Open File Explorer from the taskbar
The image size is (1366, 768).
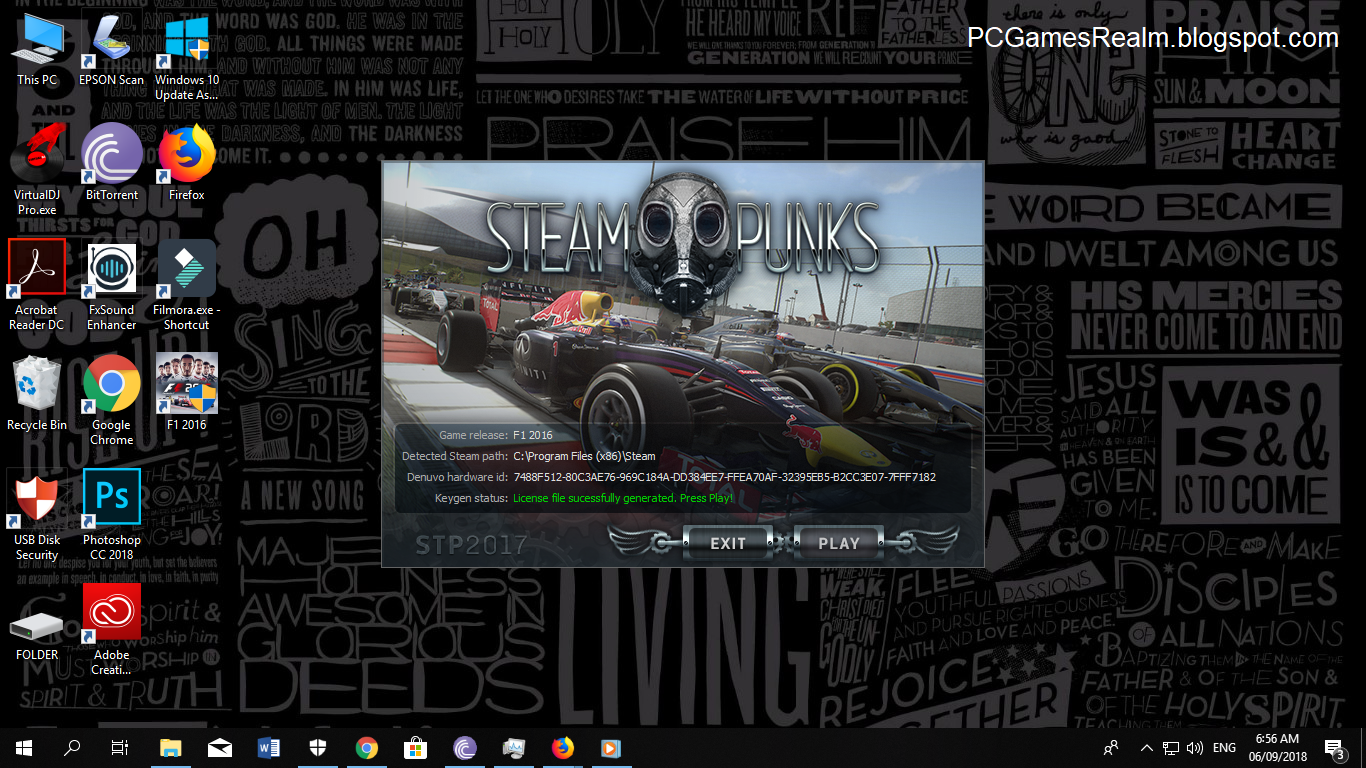pos(171,748)
